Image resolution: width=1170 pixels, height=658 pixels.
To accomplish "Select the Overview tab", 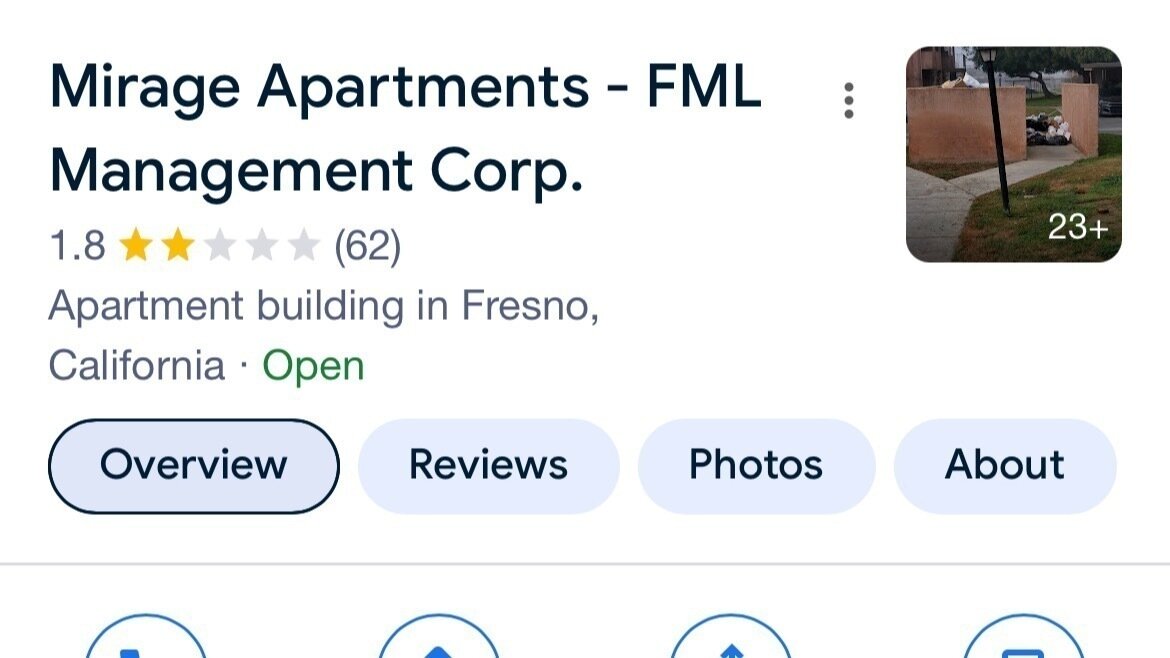I will point(194,466).
